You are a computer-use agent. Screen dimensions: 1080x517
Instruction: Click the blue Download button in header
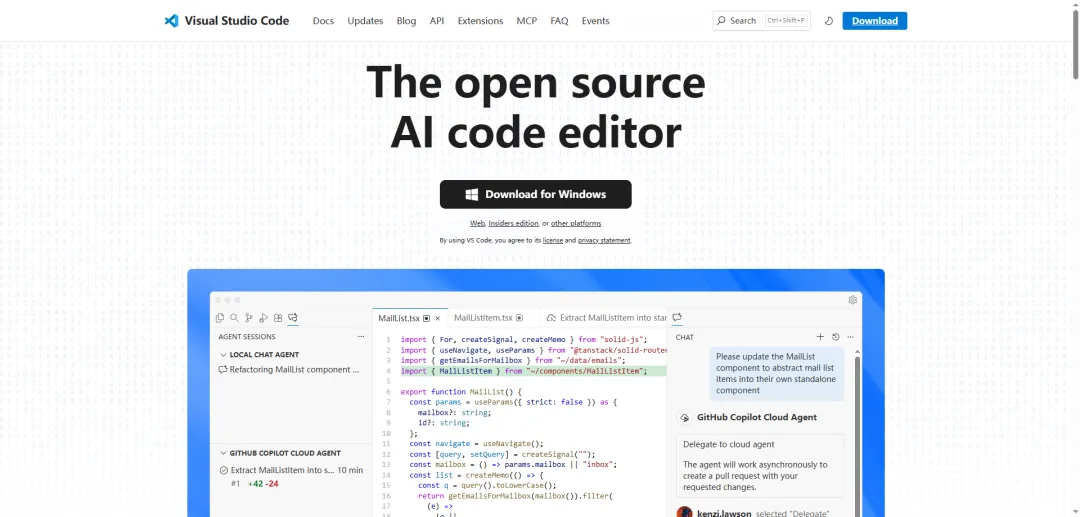874,21
